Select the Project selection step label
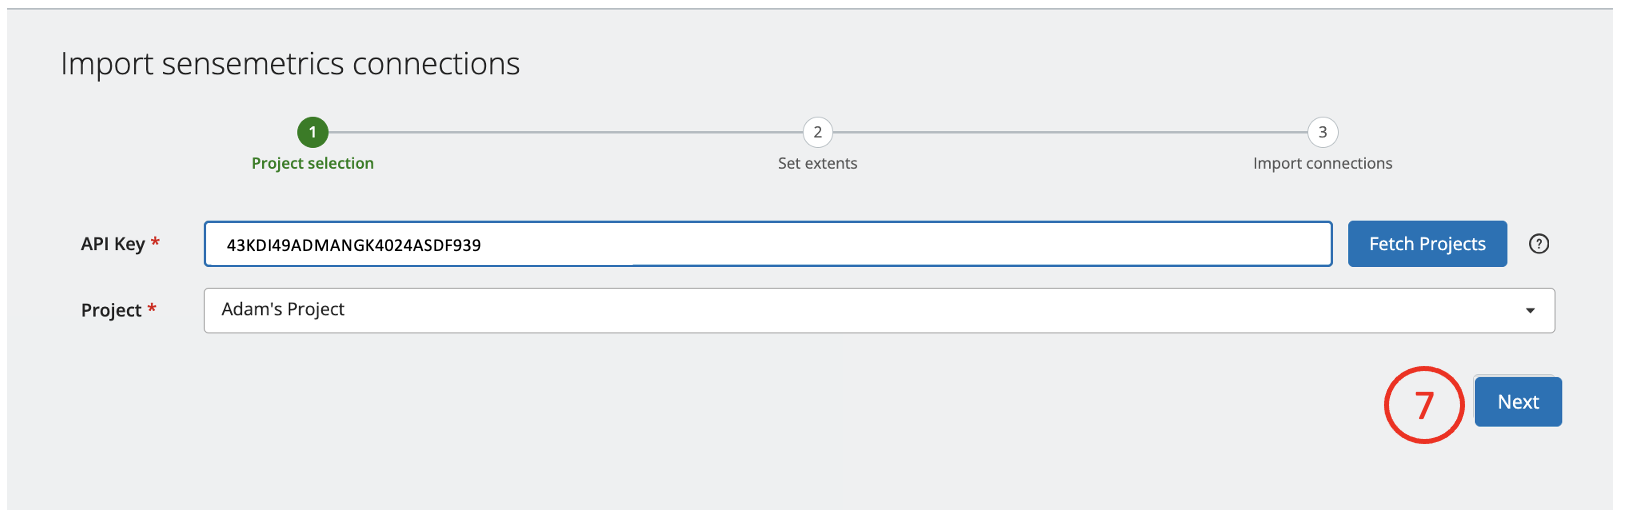1626x520 pixels. [313, 163]
